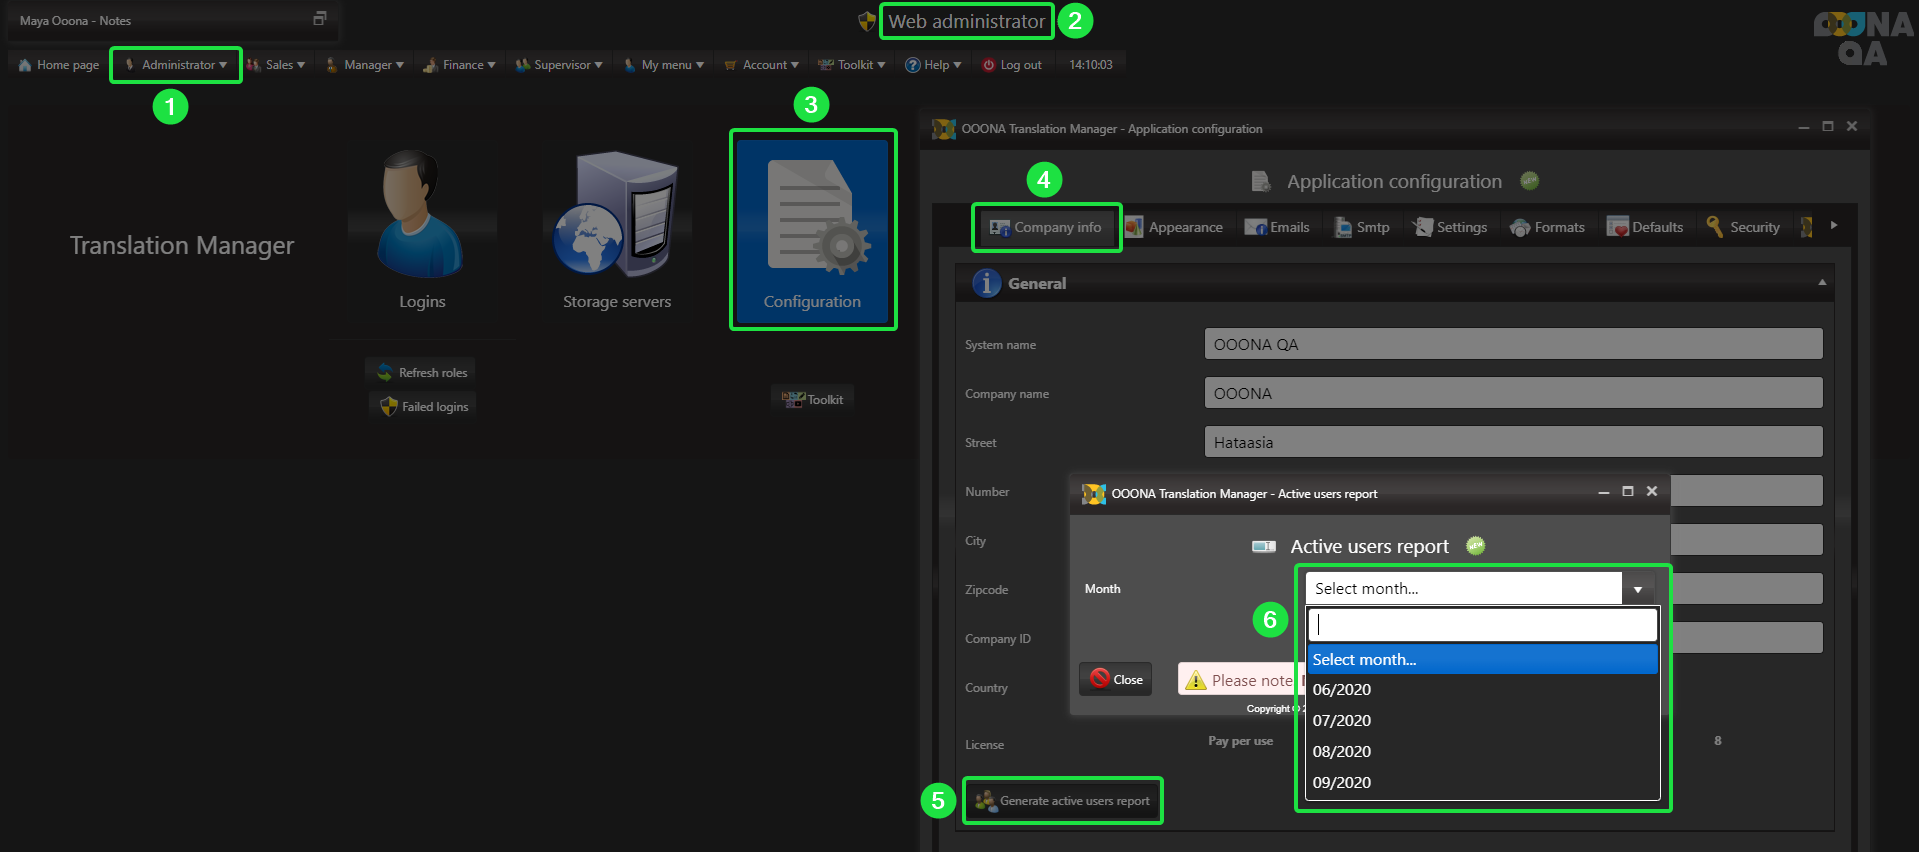Viewport: 1919px width, 852px height.
Task: Click the month search text box
Action: point(1481,625)
